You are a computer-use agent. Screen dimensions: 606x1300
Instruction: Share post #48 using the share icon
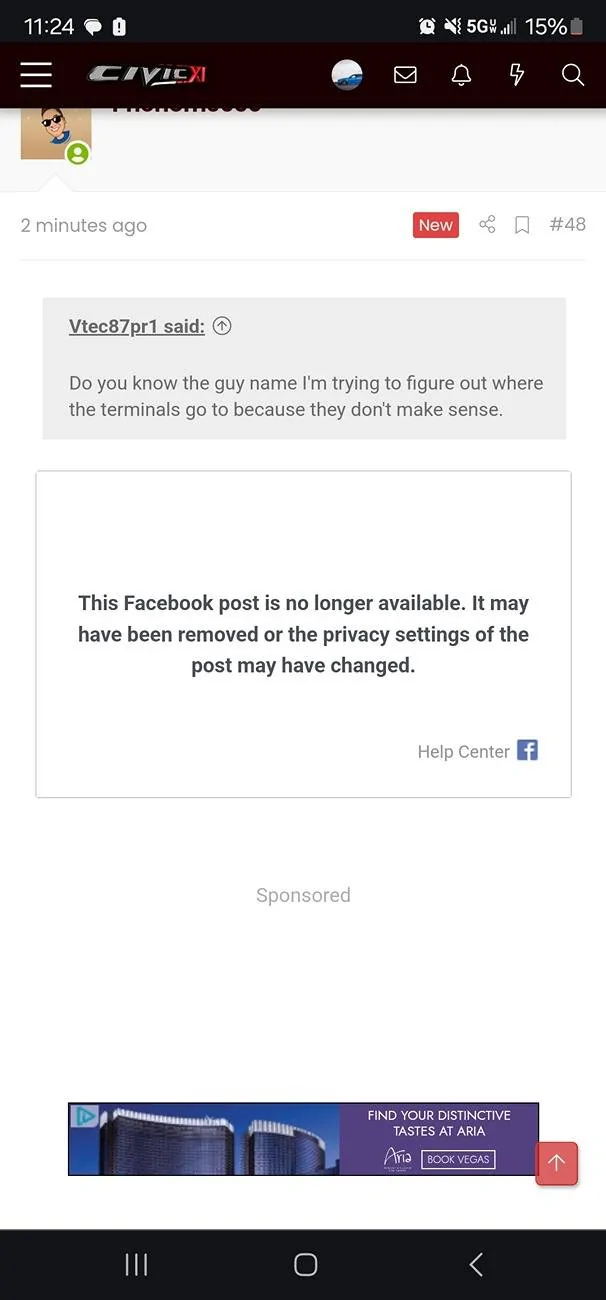click(x=487, y=225)
